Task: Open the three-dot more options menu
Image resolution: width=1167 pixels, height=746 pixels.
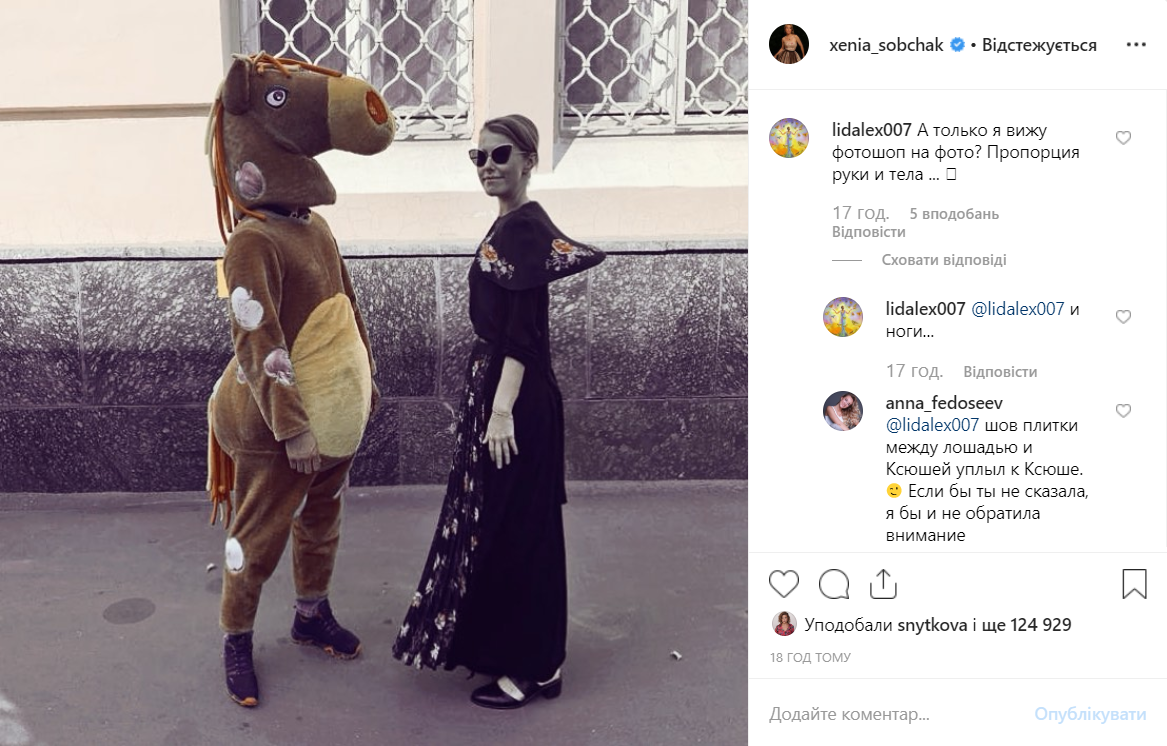Action: [1136, 45]
